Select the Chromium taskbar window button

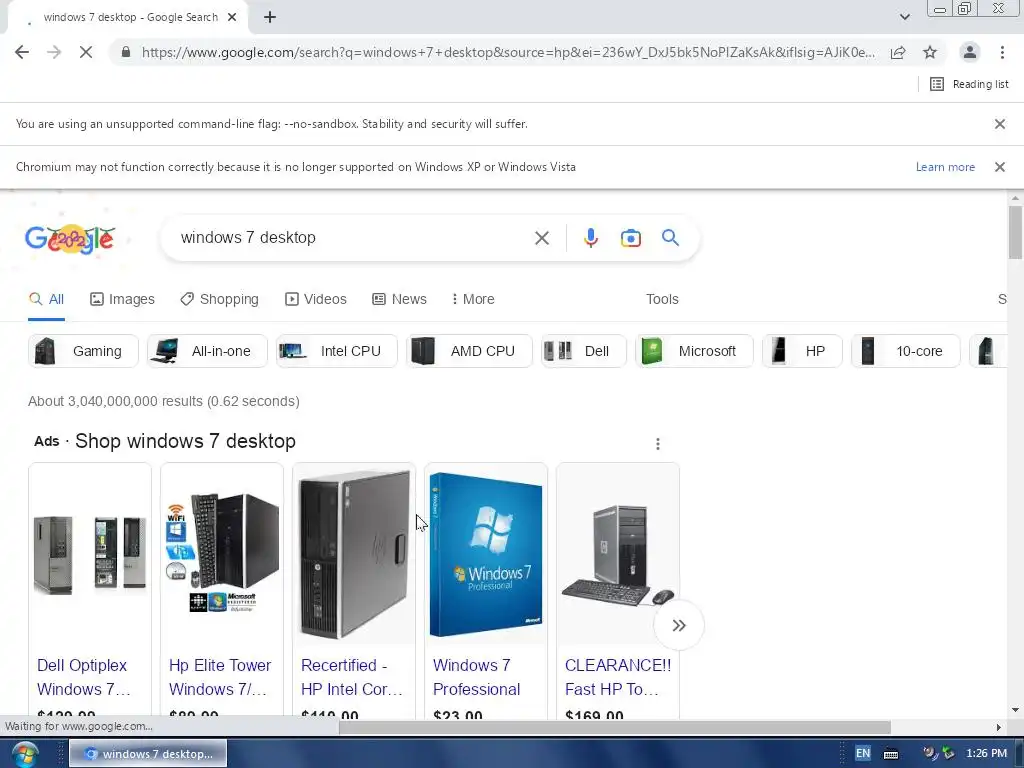(148, 754)
